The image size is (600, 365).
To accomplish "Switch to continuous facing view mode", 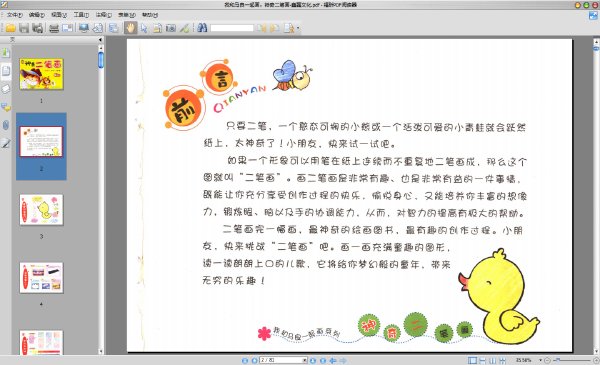I will [x=502, y=360].
